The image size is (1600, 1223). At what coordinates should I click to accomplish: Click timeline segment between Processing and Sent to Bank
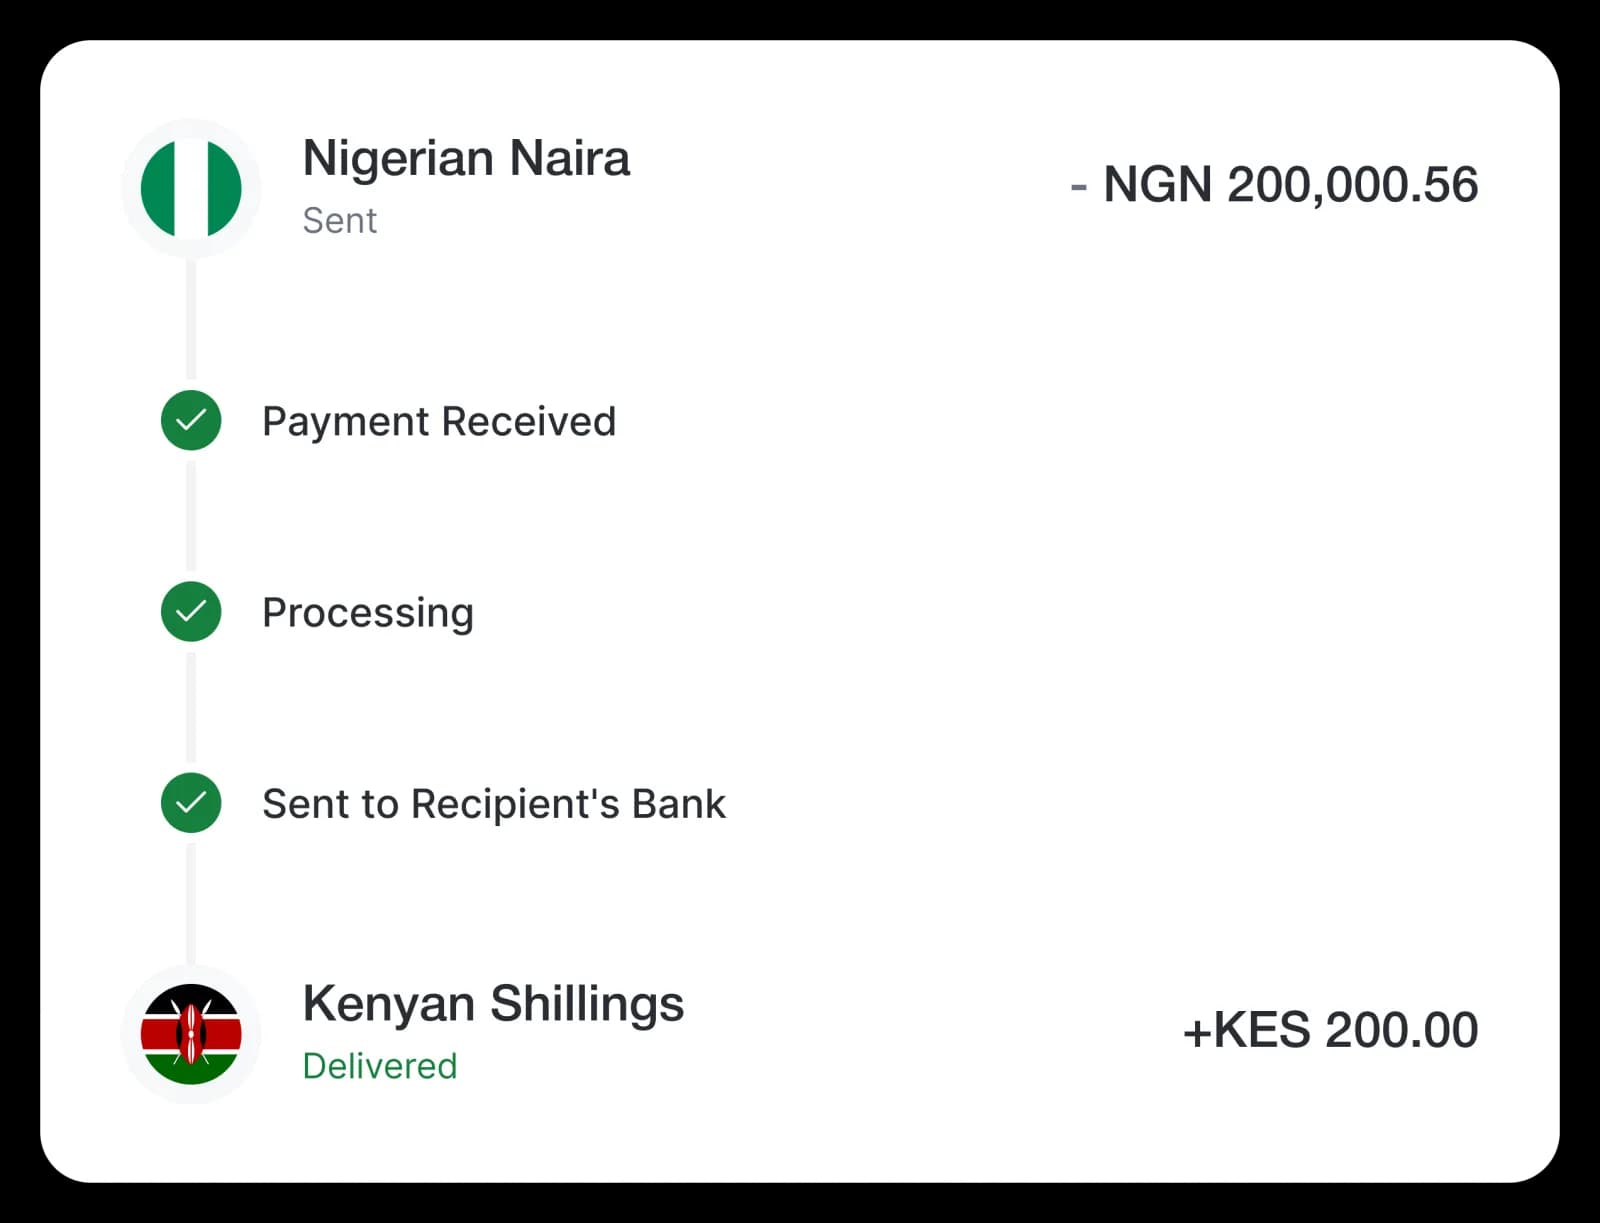(x=191, y=707)
